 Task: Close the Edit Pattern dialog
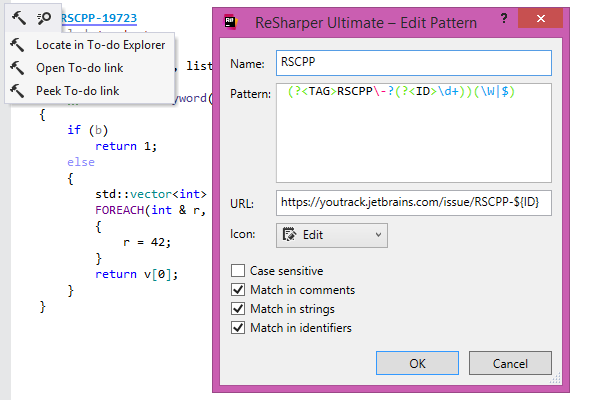540,18
